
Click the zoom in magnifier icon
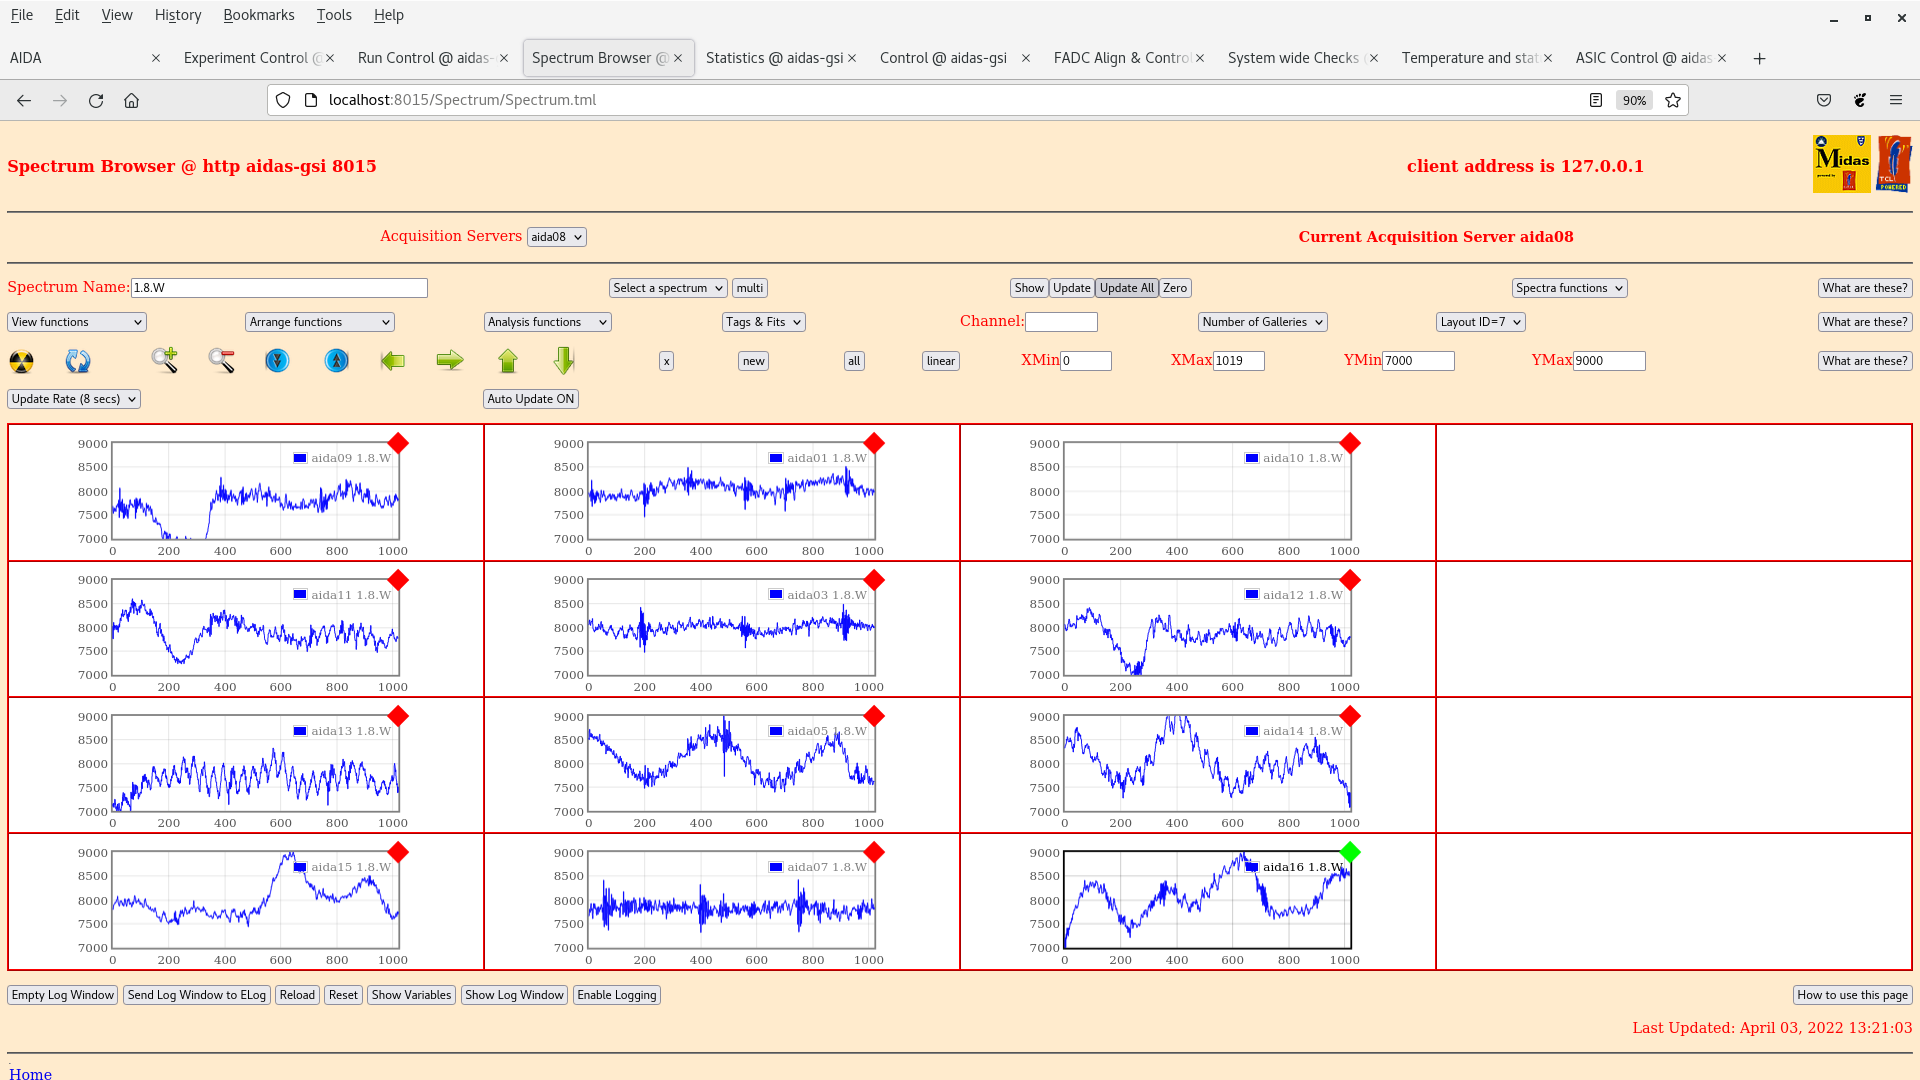(x=165, y=361)
